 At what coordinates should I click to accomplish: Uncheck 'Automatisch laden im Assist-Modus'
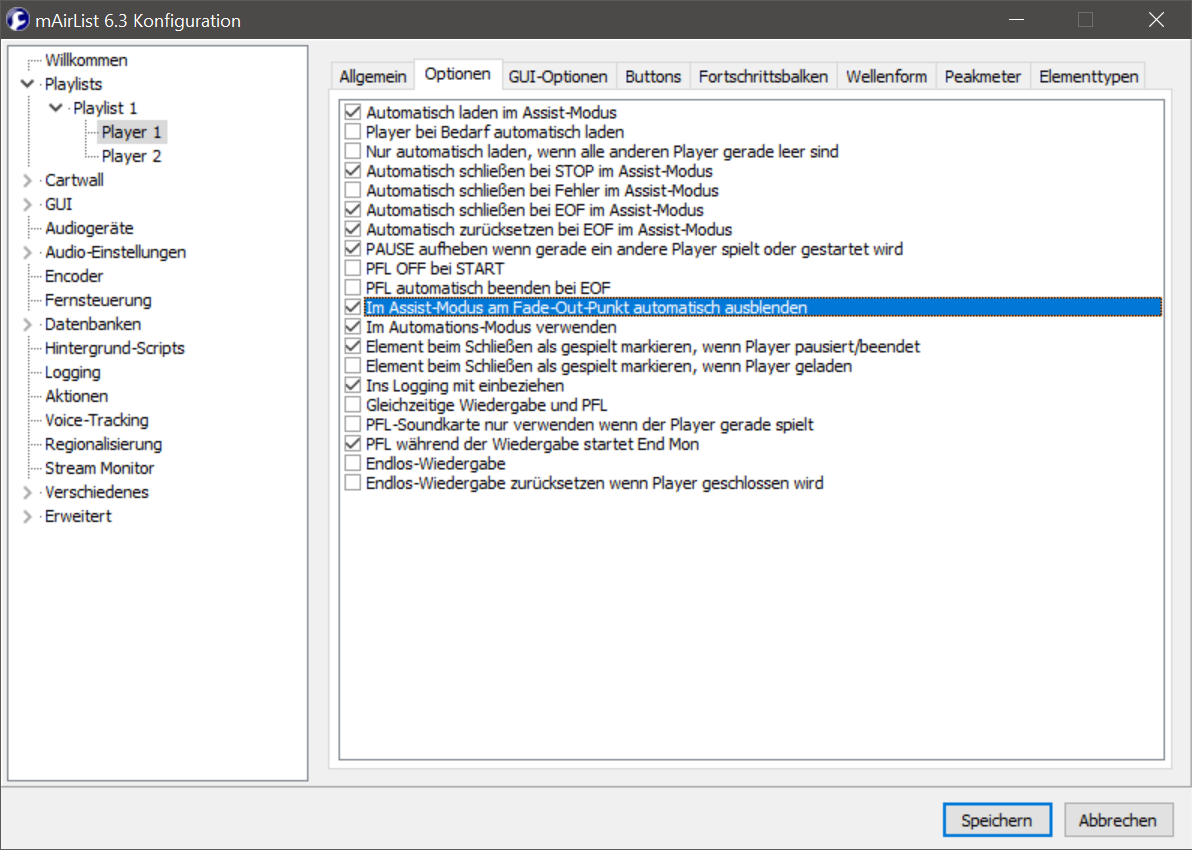point(352,113)
